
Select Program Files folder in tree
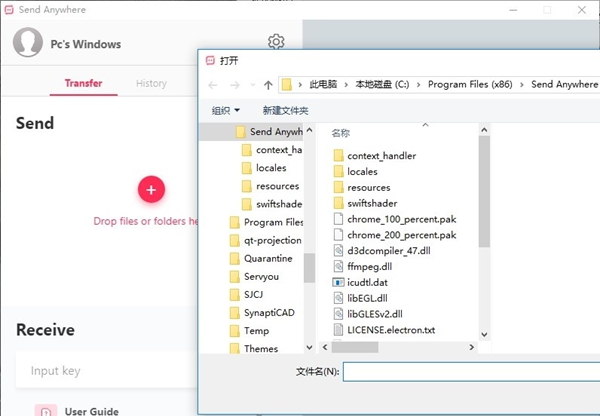point(266,222)
